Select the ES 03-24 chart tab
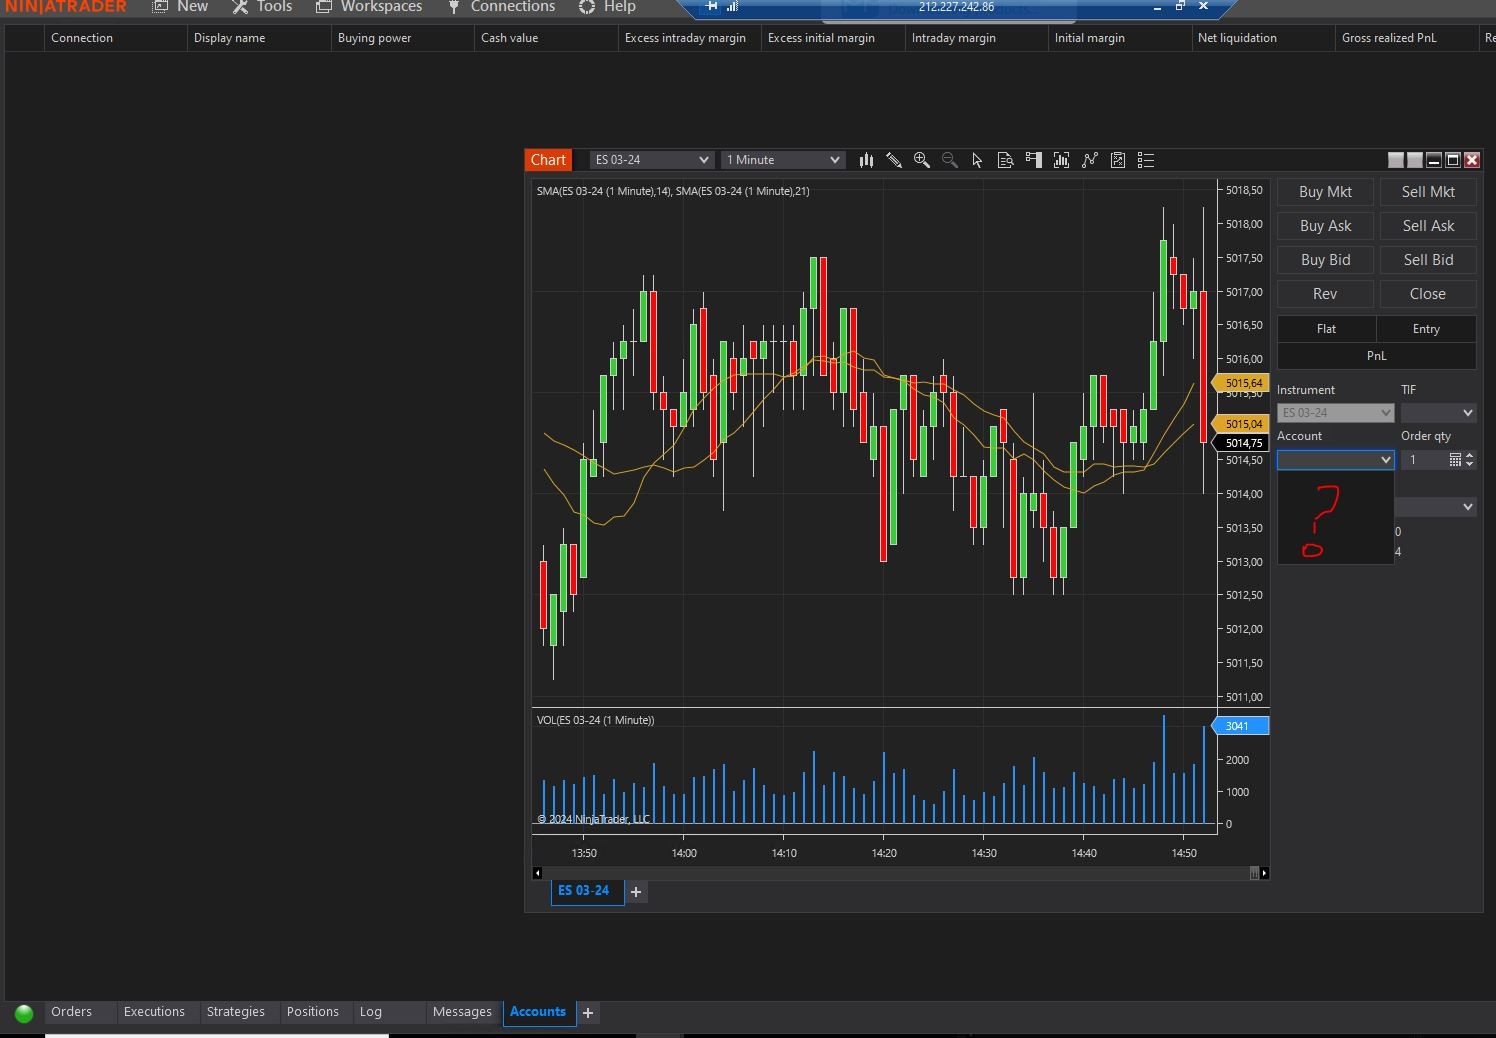This screenshot has width=1496, height=1038. 587,891
